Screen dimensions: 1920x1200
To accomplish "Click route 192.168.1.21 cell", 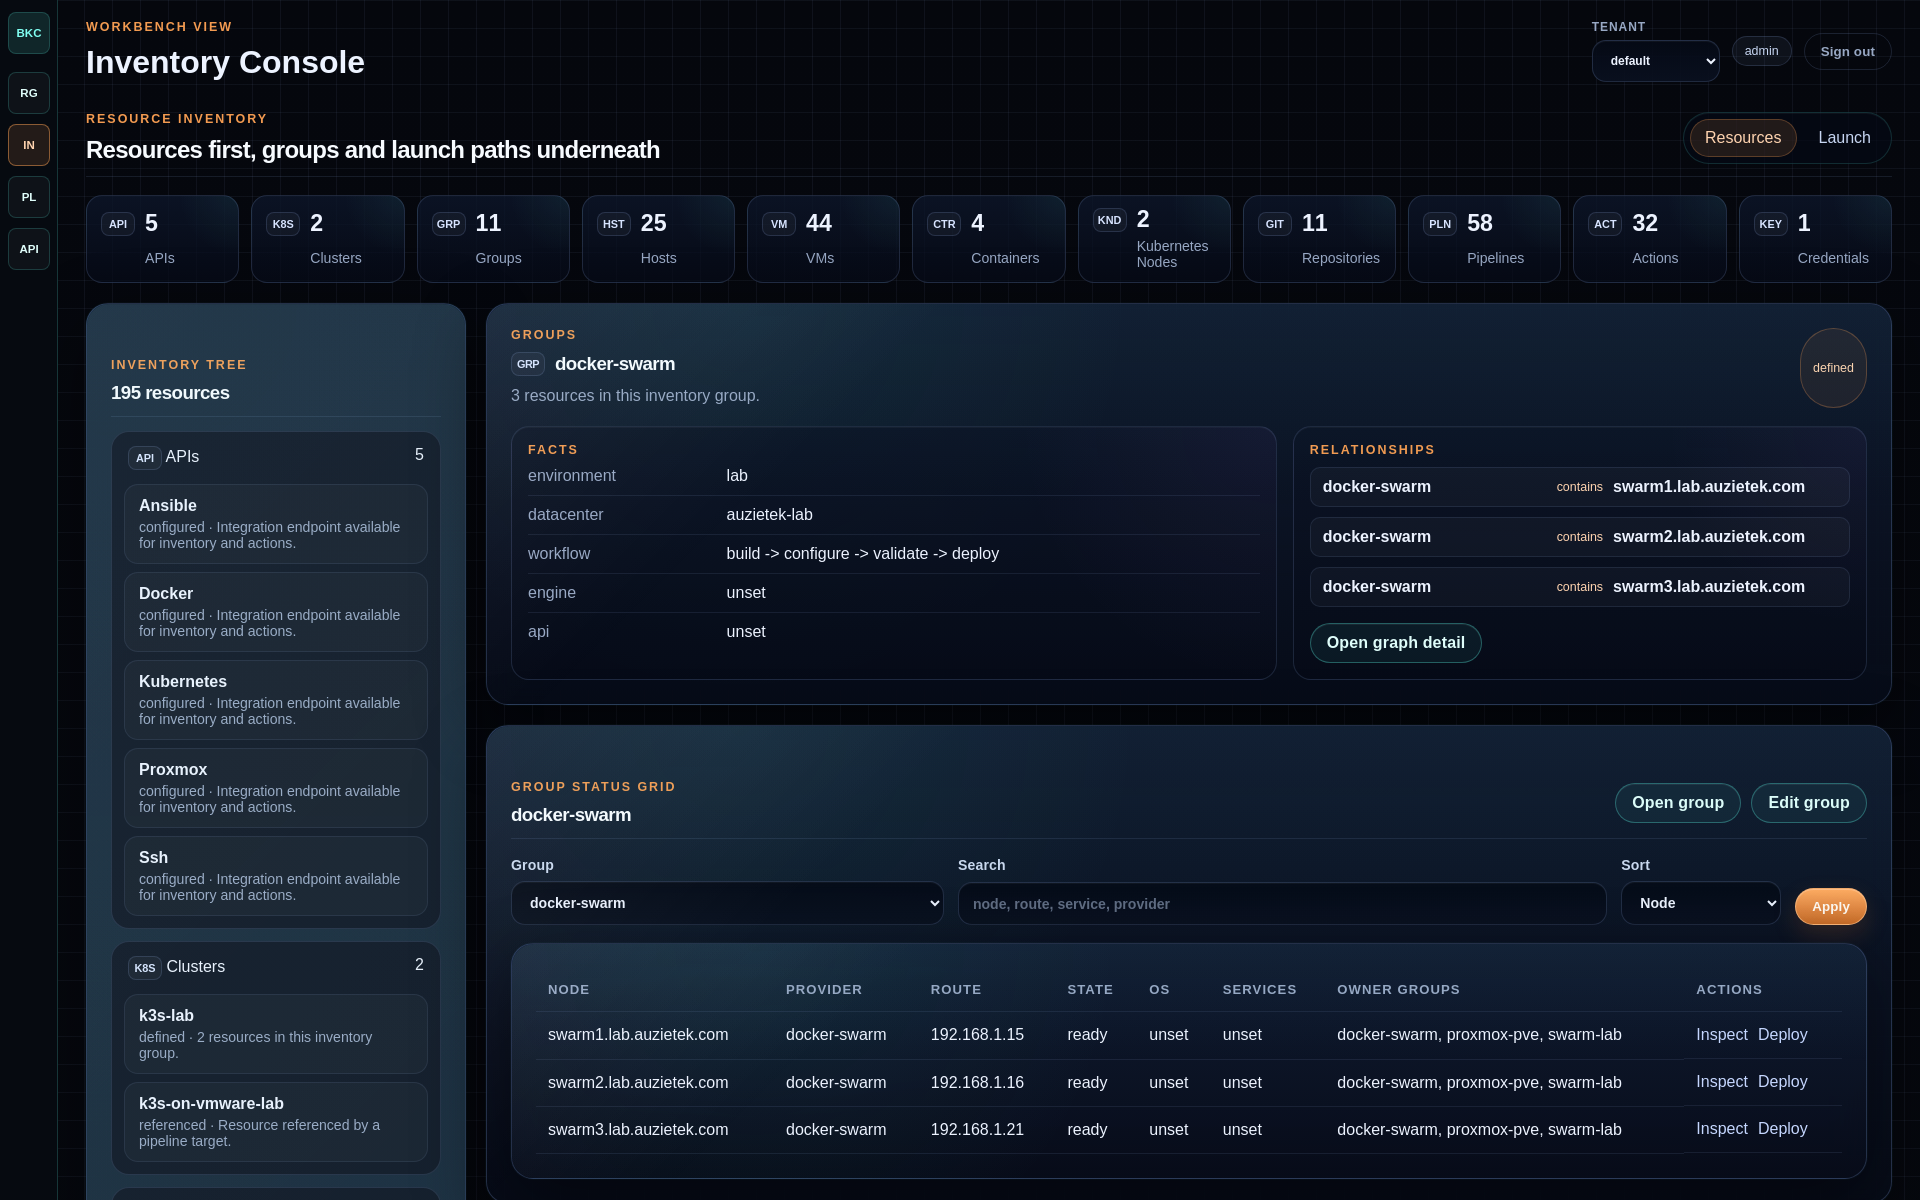I will pos(977,1130).
